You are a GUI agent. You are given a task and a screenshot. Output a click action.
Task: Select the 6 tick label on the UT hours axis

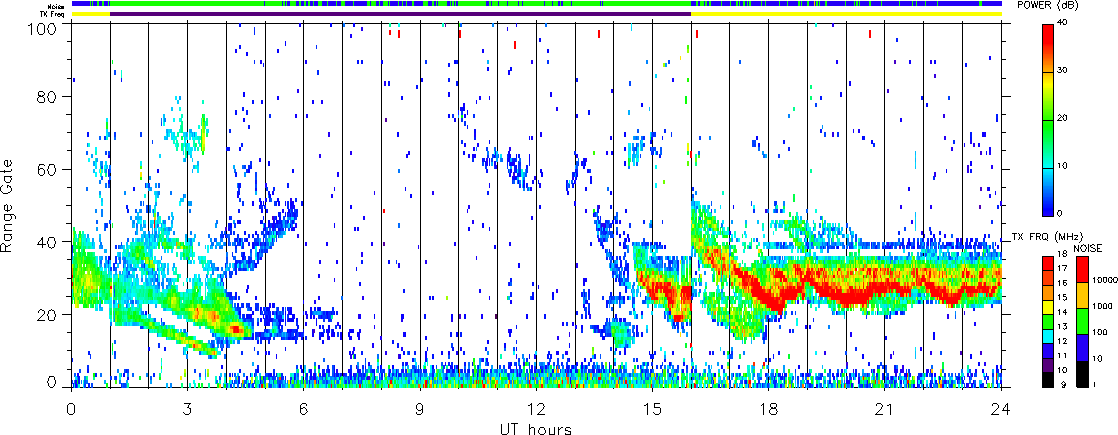(x=304, y=409)
